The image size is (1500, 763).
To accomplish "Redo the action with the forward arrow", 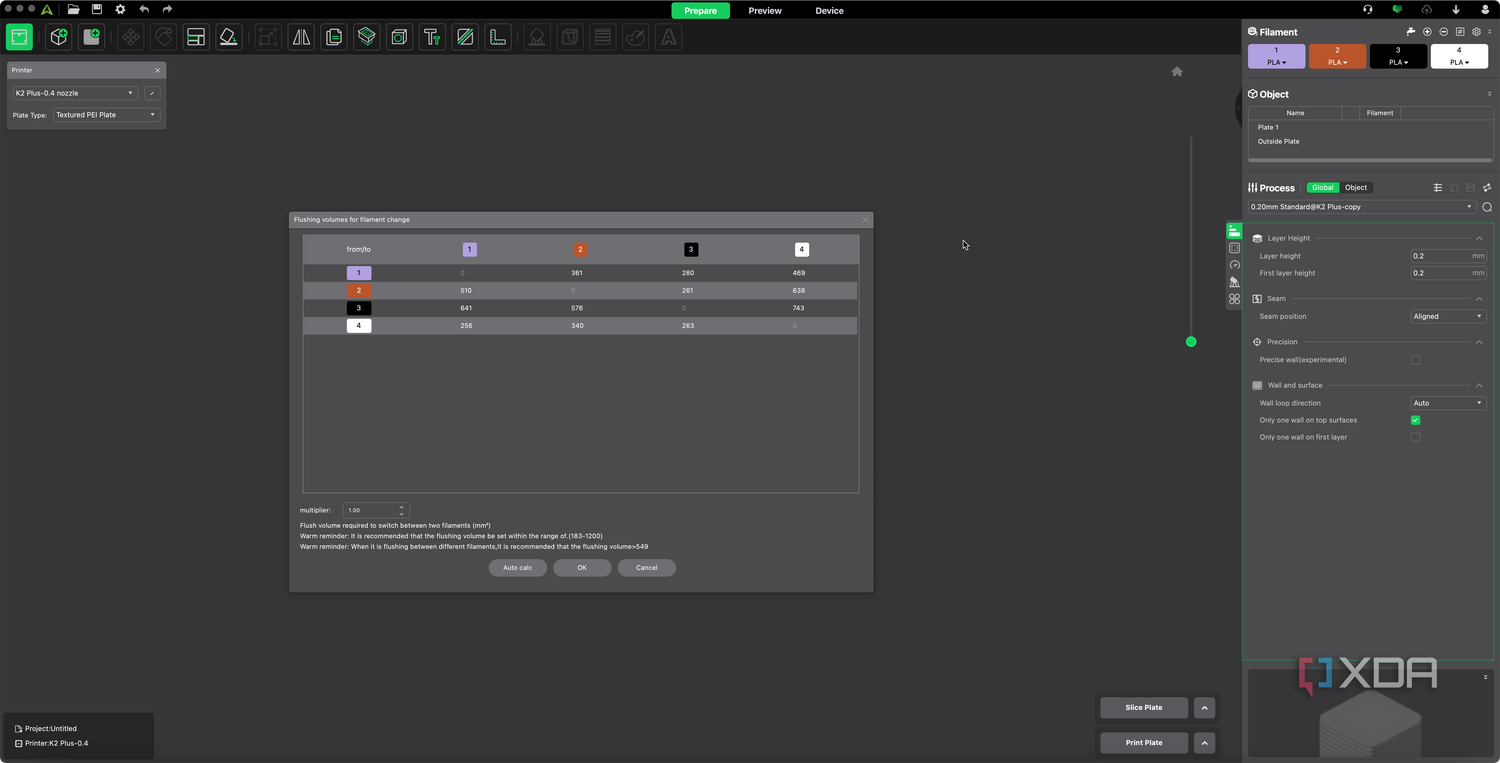I will tap(167, 10).
